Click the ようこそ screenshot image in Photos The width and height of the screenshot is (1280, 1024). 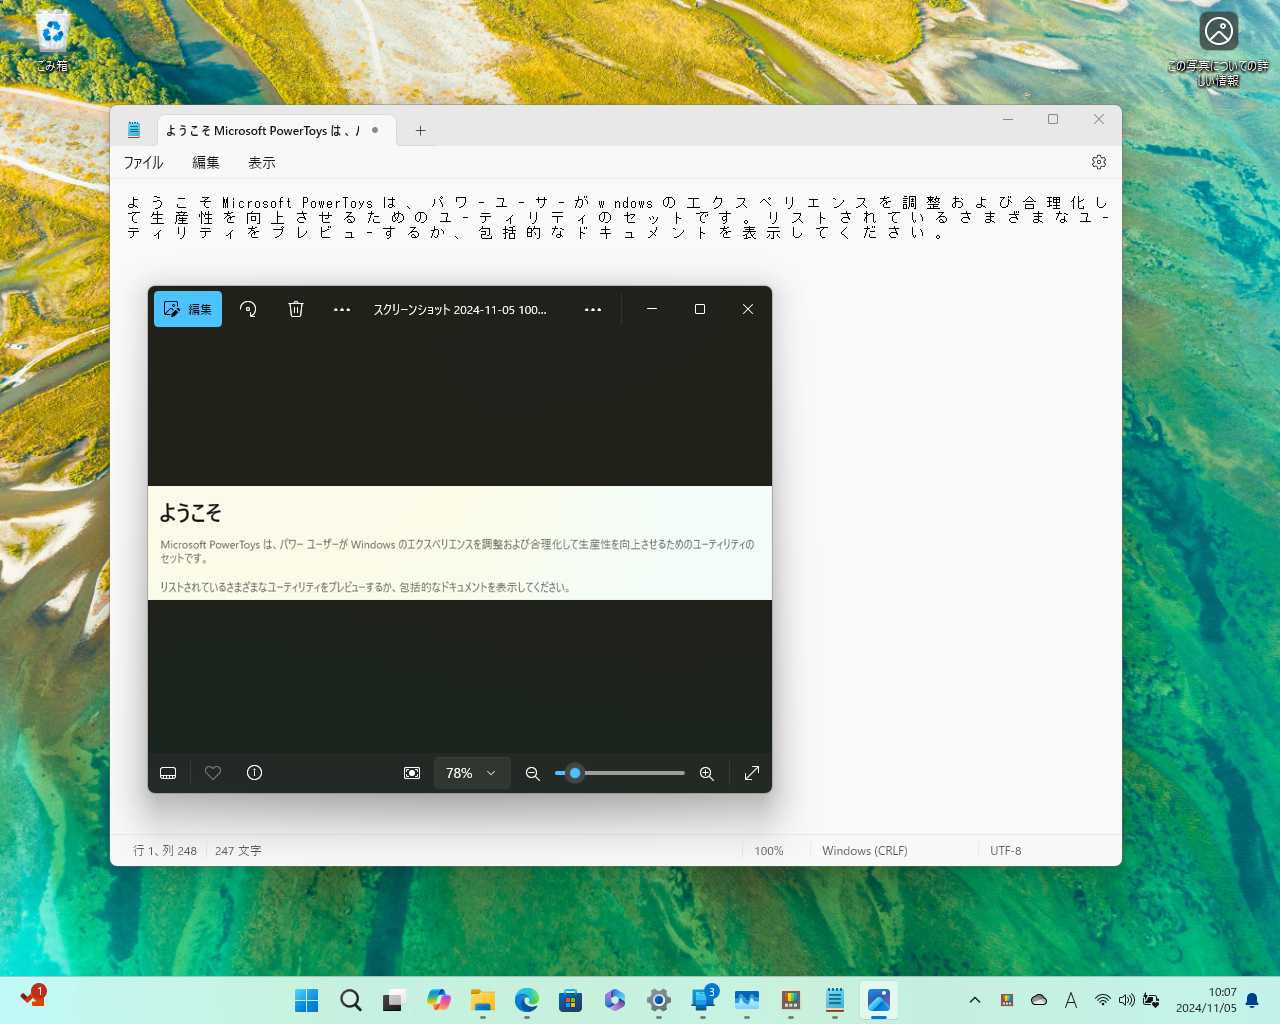click(x=460, y=543)
